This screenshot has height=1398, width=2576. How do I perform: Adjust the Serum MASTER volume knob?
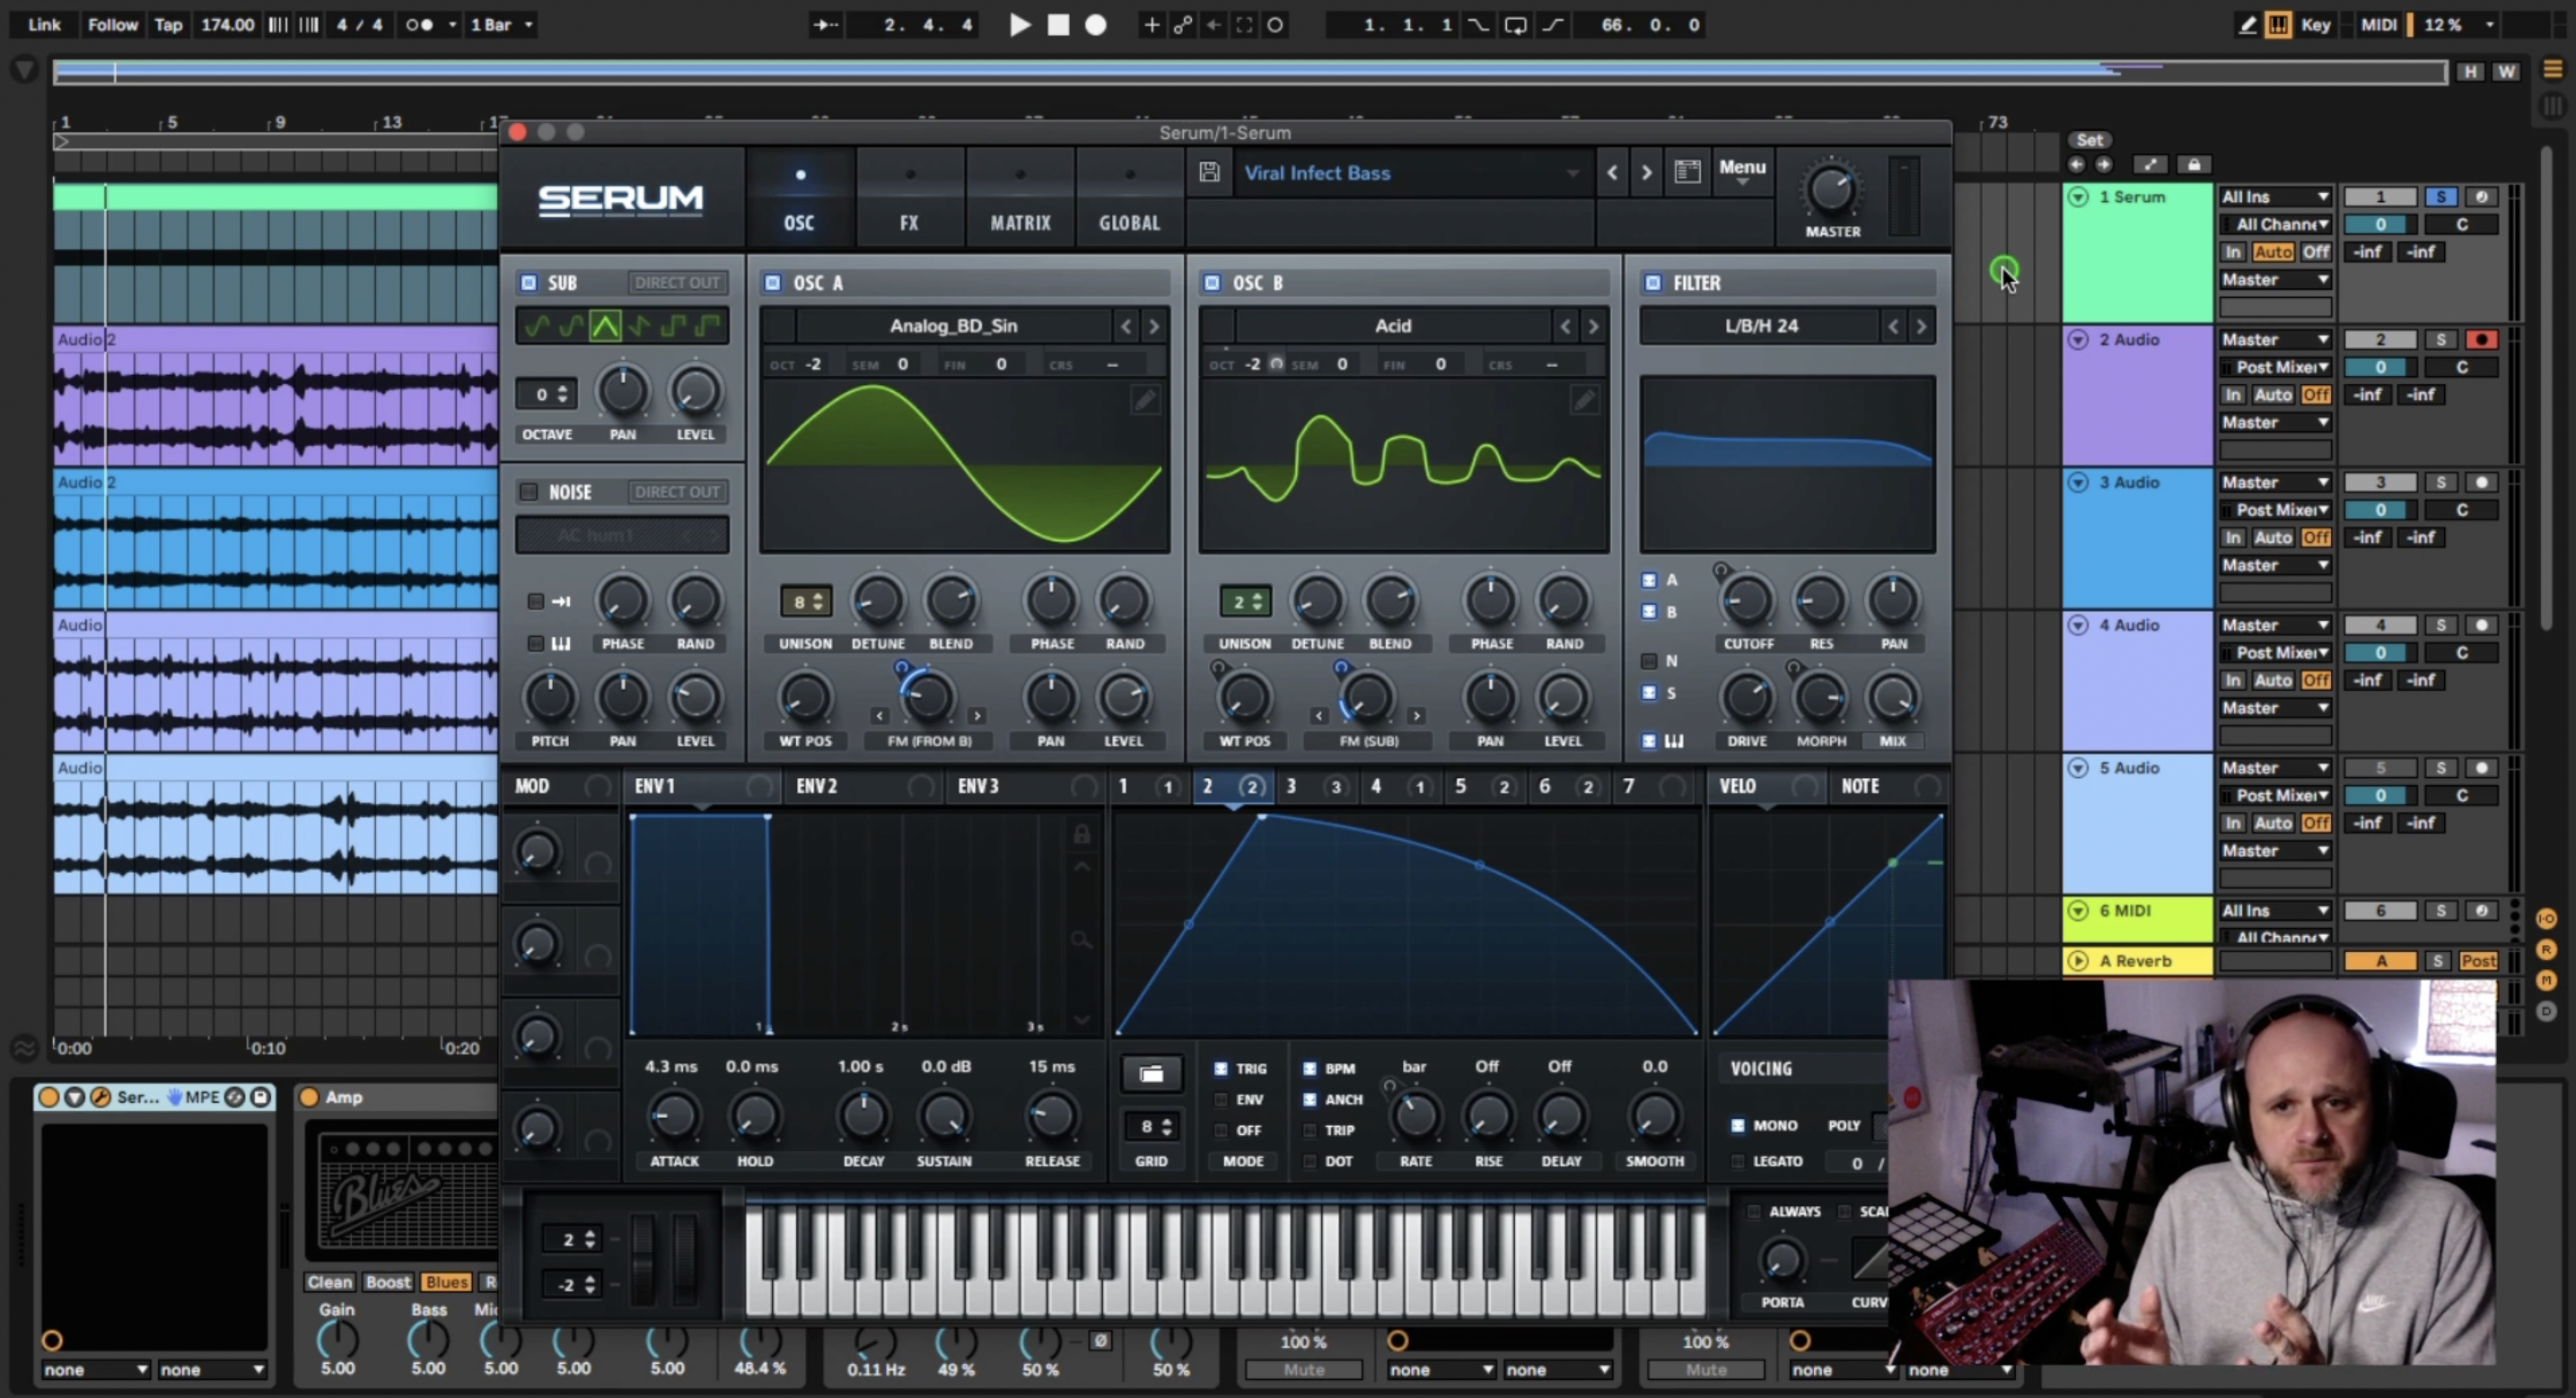pyautogui.click(x=1831, y=190)
